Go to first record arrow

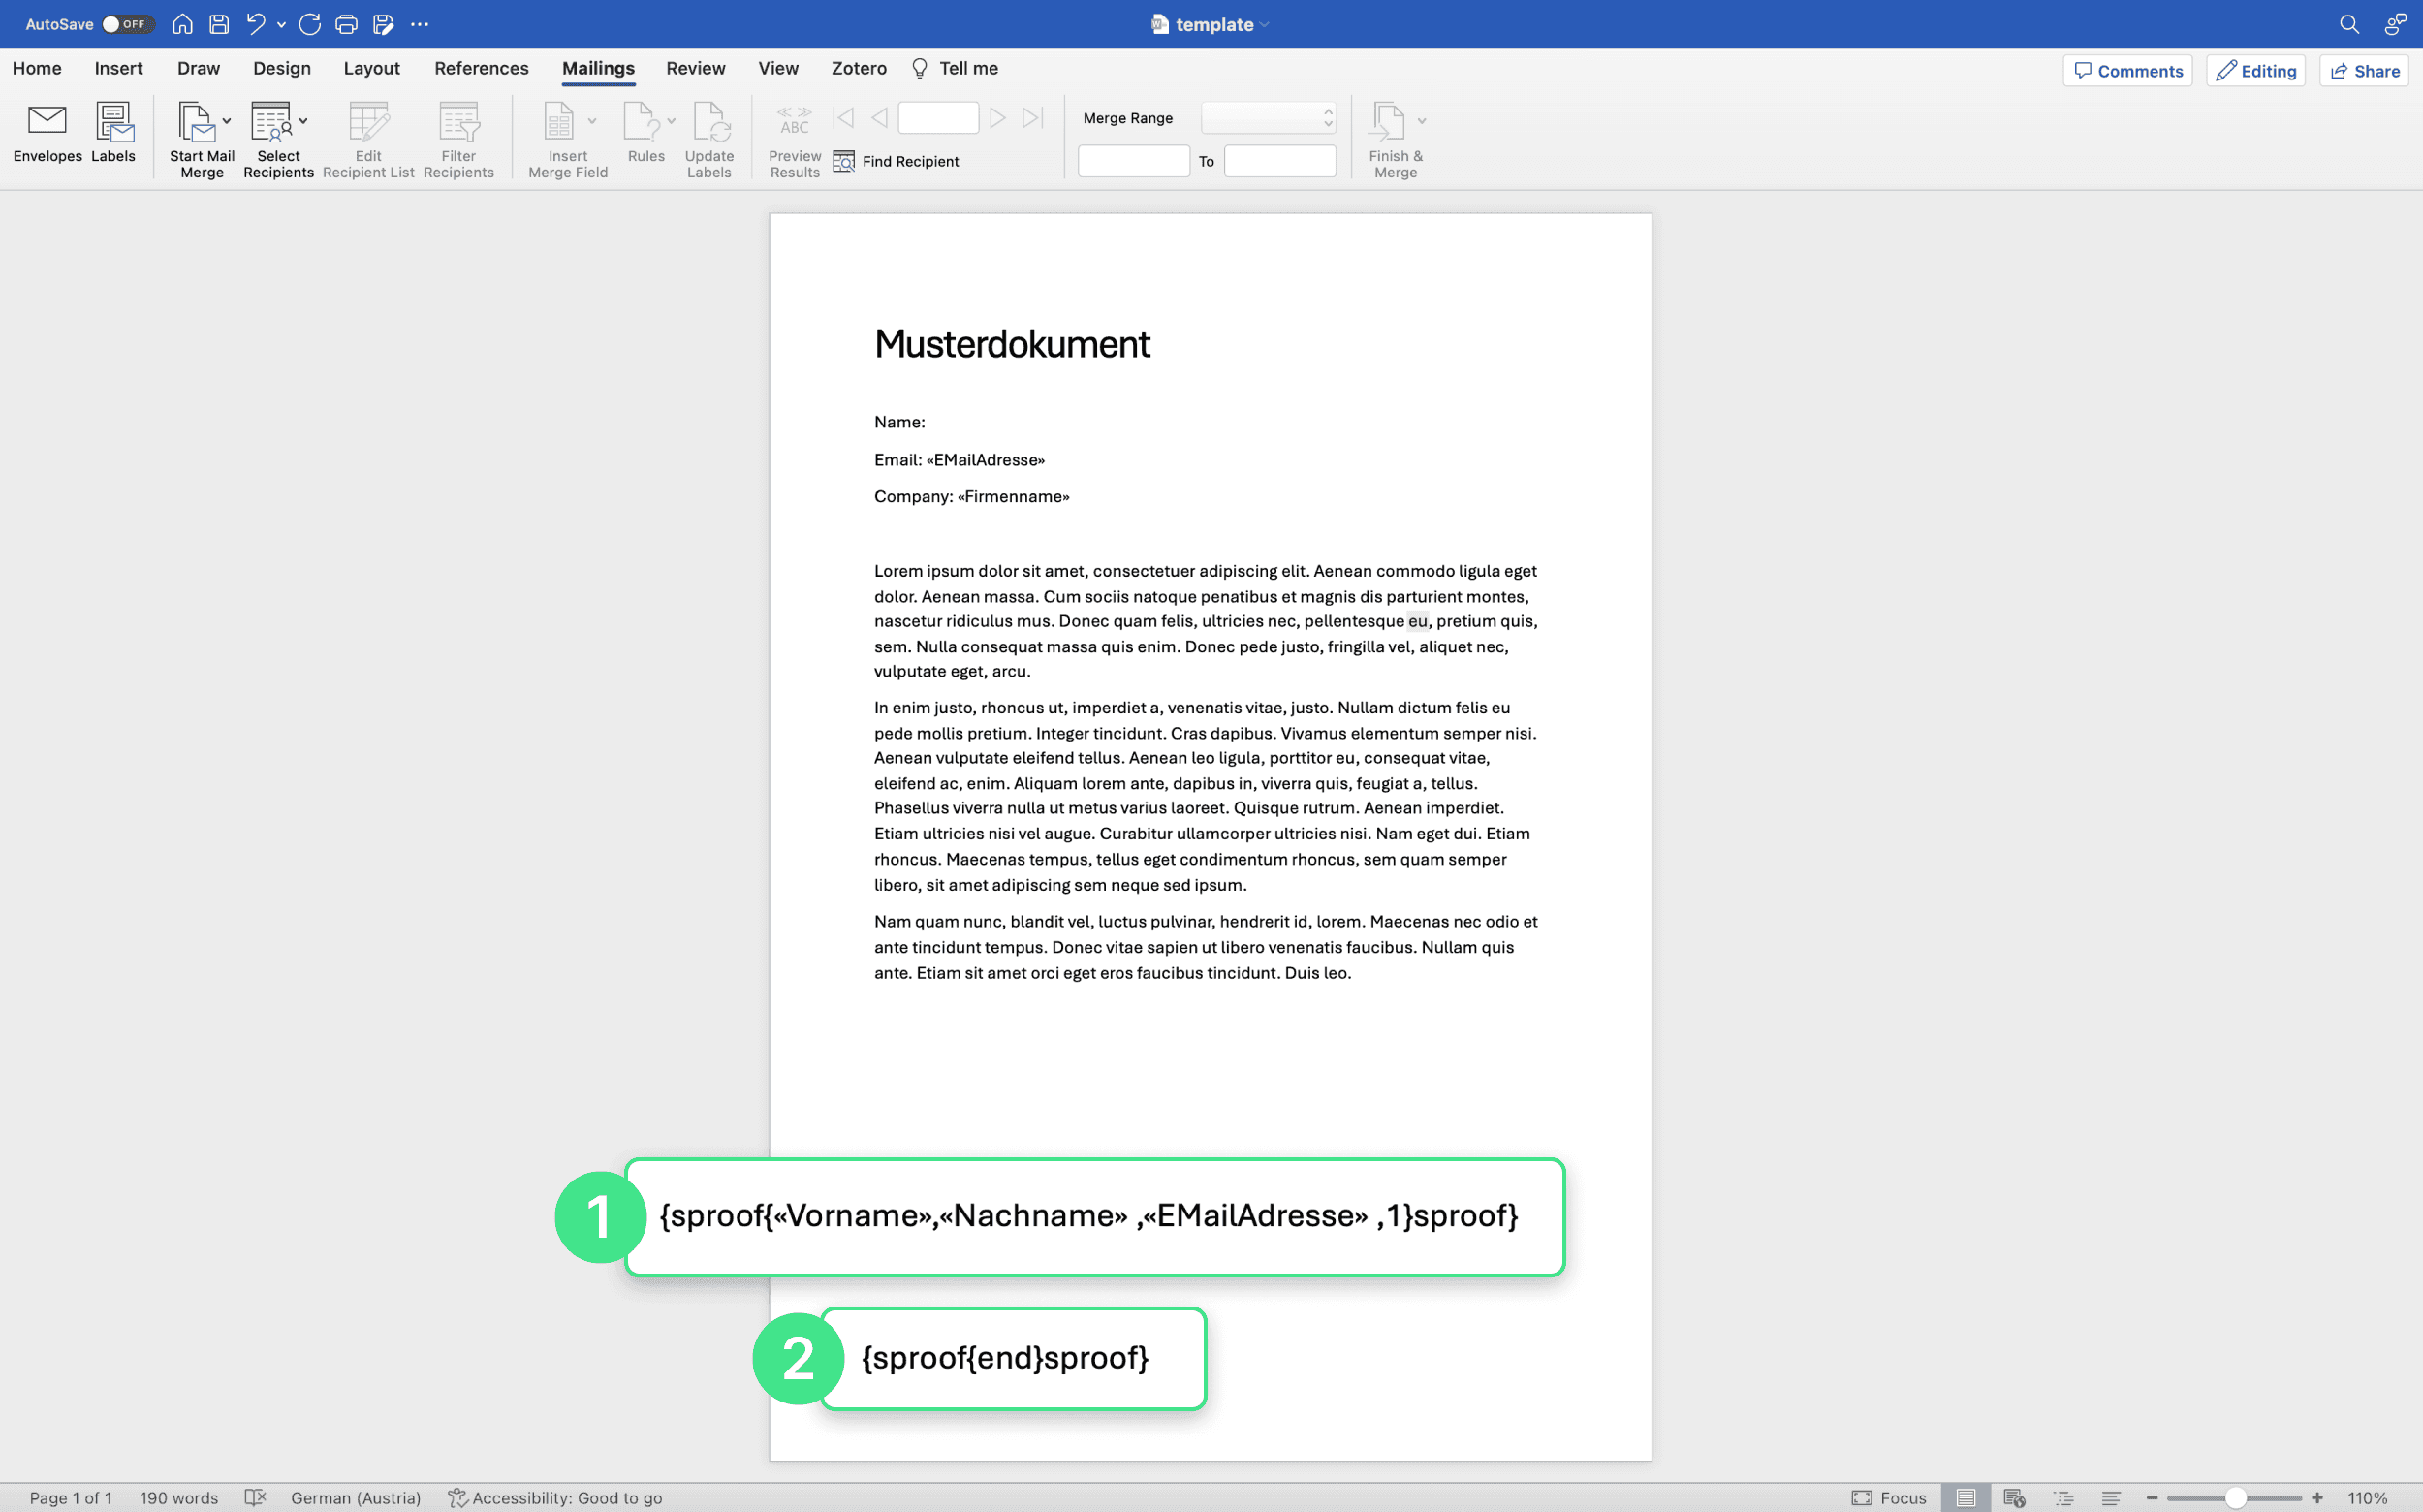click(x=843, y=118)
